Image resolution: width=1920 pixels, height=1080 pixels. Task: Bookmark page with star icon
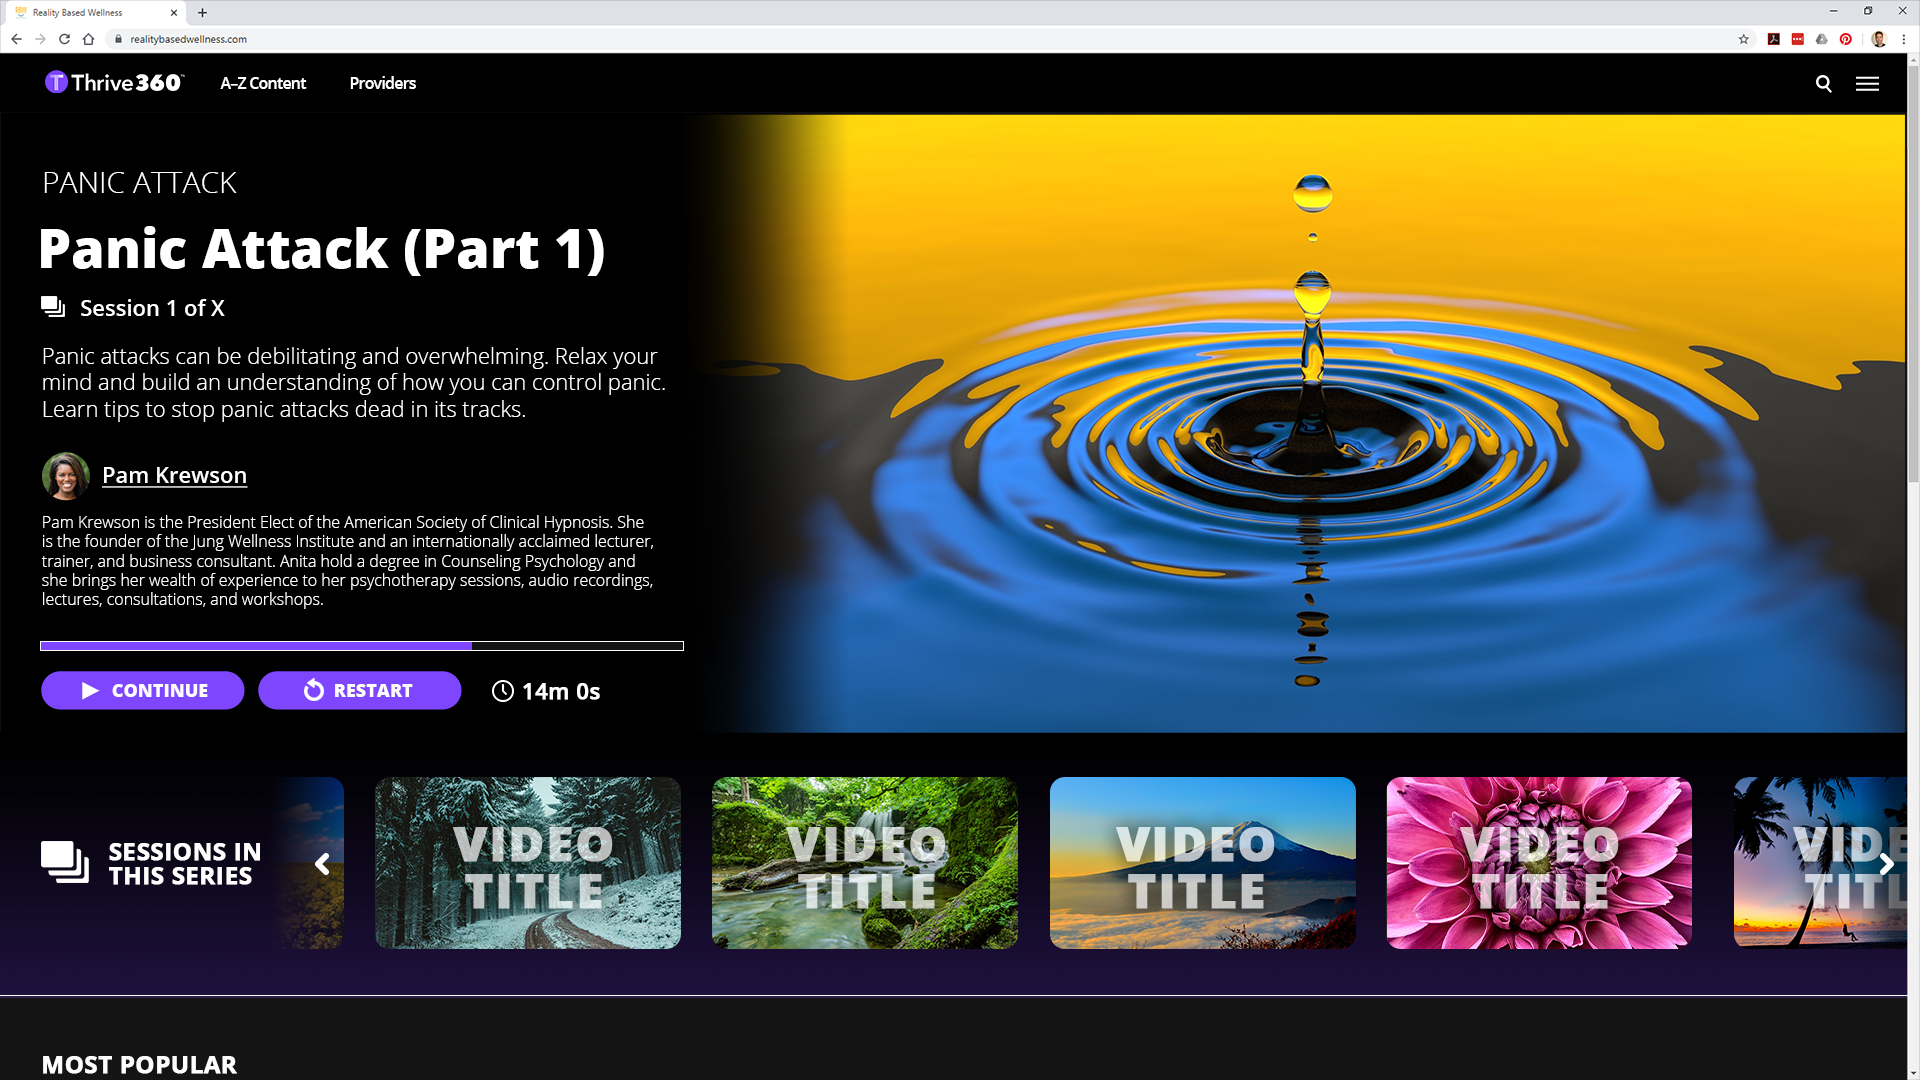1743,39
